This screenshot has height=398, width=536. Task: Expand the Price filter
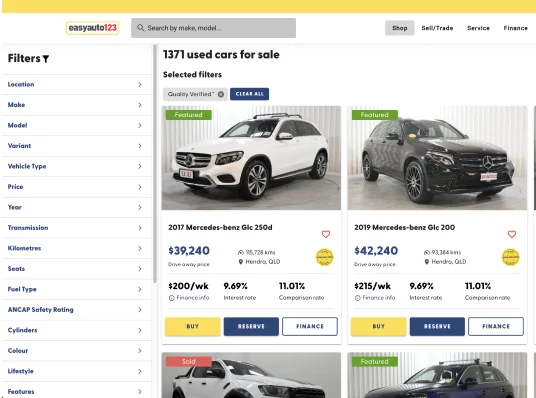coord(77,187)
